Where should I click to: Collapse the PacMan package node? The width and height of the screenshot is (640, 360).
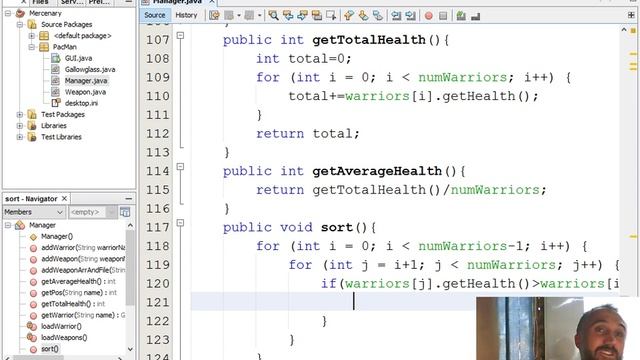(31, 47)
